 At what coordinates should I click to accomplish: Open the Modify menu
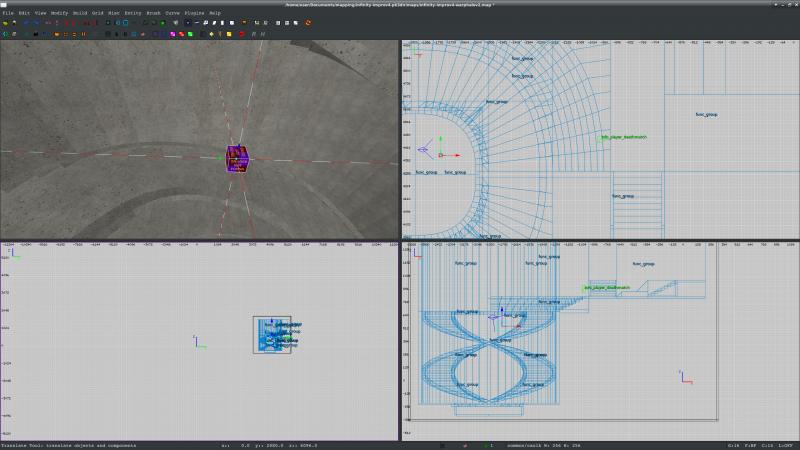click(x=60, y=12)
